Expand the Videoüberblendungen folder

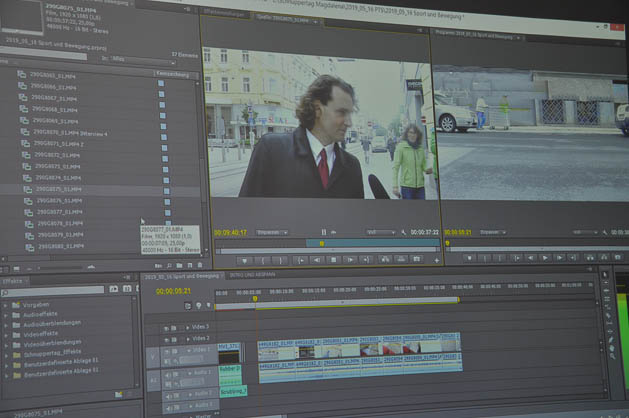click(x=6, y=345)
